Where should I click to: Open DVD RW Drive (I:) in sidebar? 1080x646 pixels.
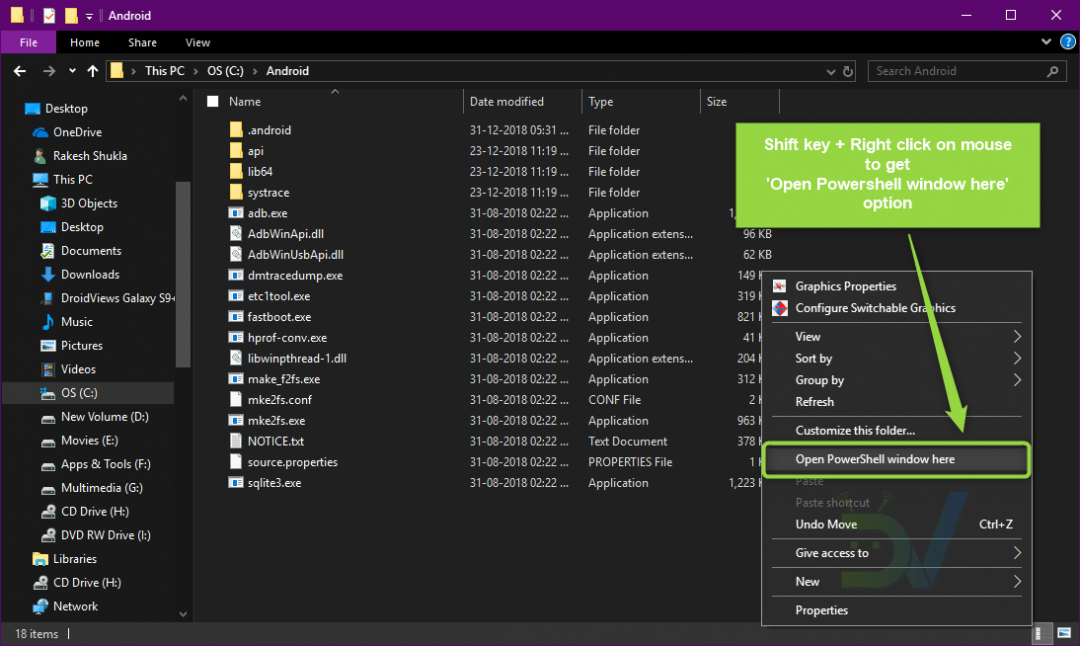105,535
